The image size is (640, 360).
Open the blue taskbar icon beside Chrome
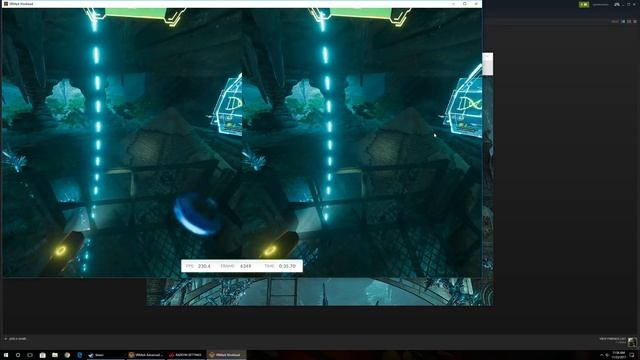(80, 355)
